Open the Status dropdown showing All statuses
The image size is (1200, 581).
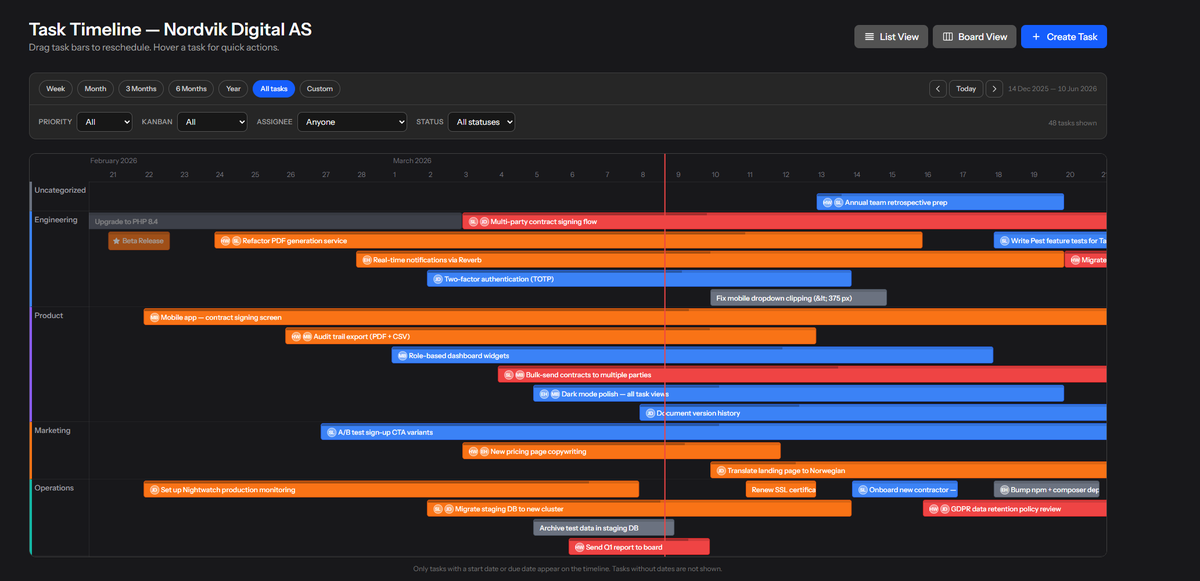[481, 122]
